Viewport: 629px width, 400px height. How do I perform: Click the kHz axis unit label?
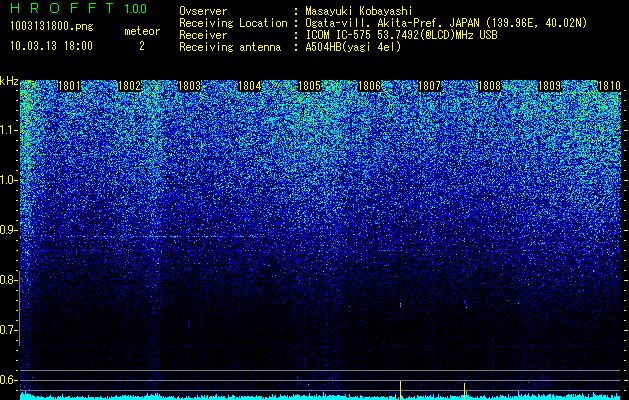(9, 81)
